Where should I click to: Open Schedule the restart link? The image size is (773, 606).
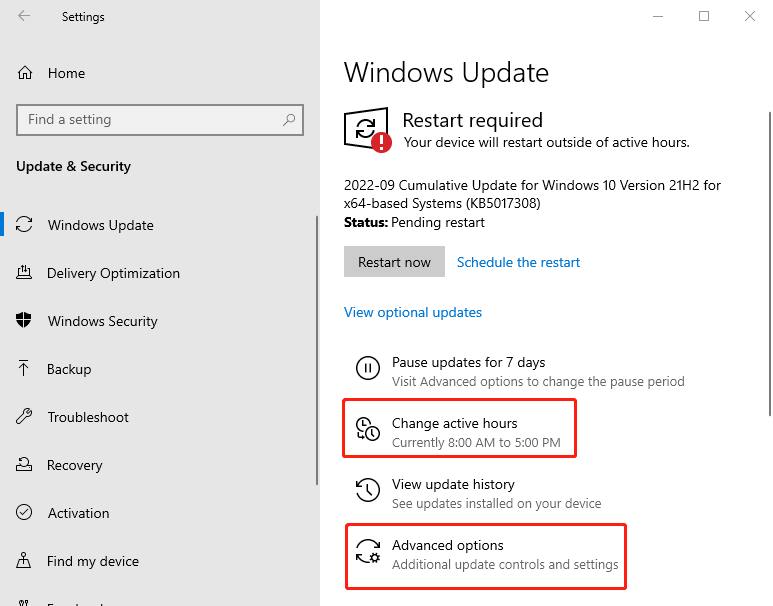coord(518,262)
